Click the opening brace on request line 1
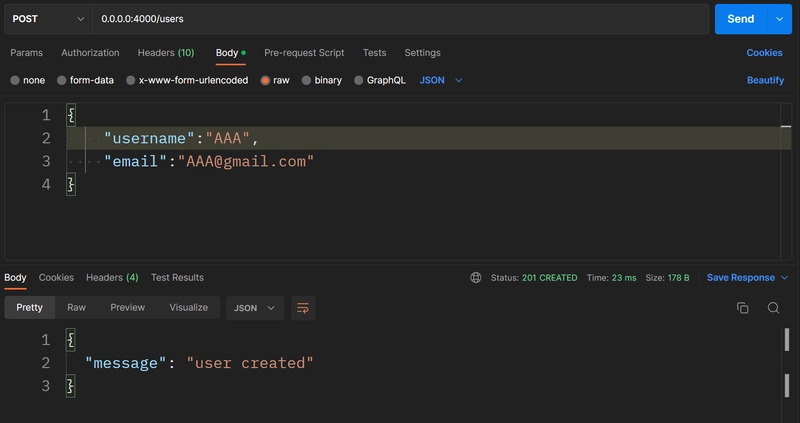 click(x=71, y=115)
